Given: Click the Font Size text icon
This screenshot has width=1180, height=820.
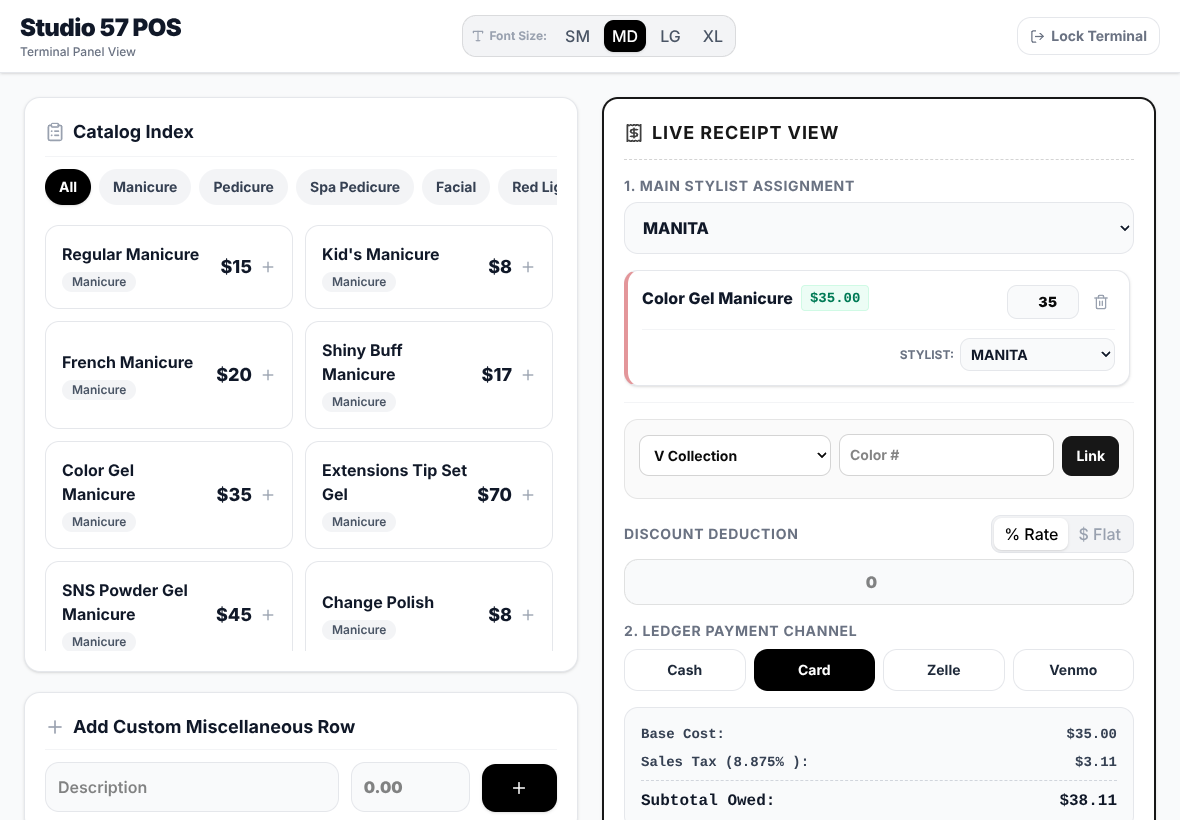Looking at the screenshot, I should (478, 36).
